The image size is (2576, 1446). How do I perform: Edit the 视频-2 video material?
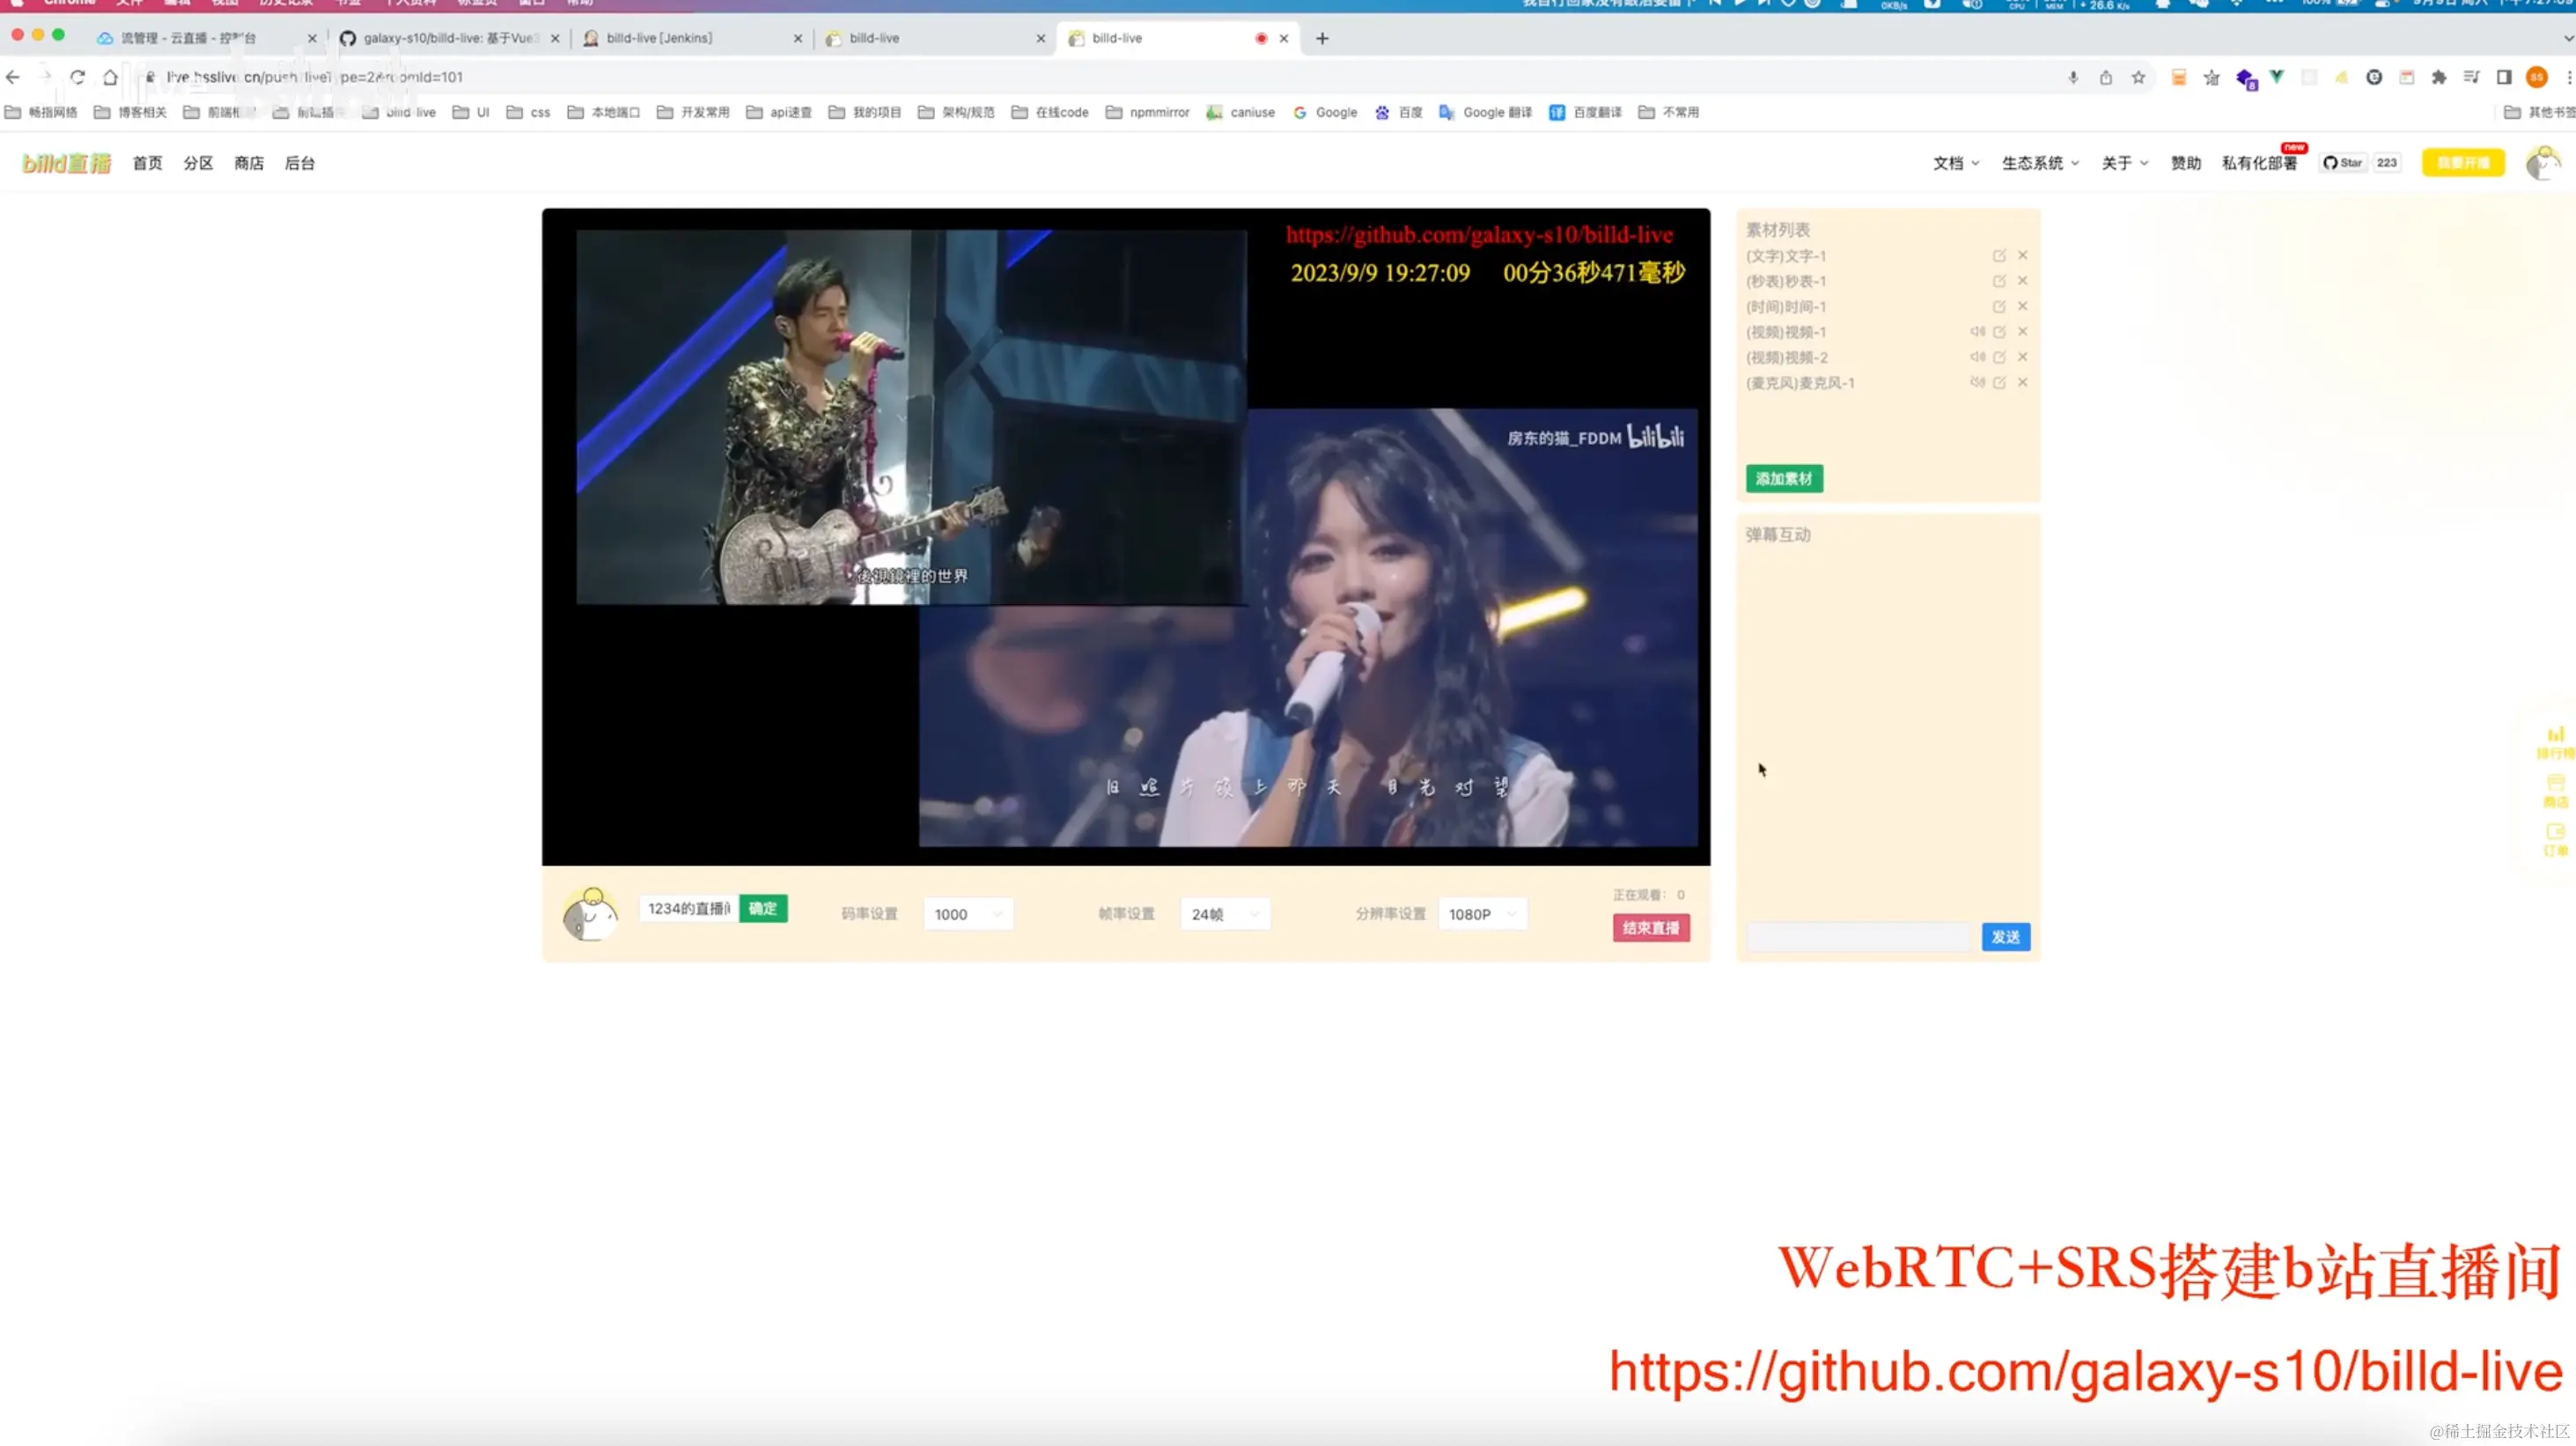pyautogui.click(x=1999, y=357)
